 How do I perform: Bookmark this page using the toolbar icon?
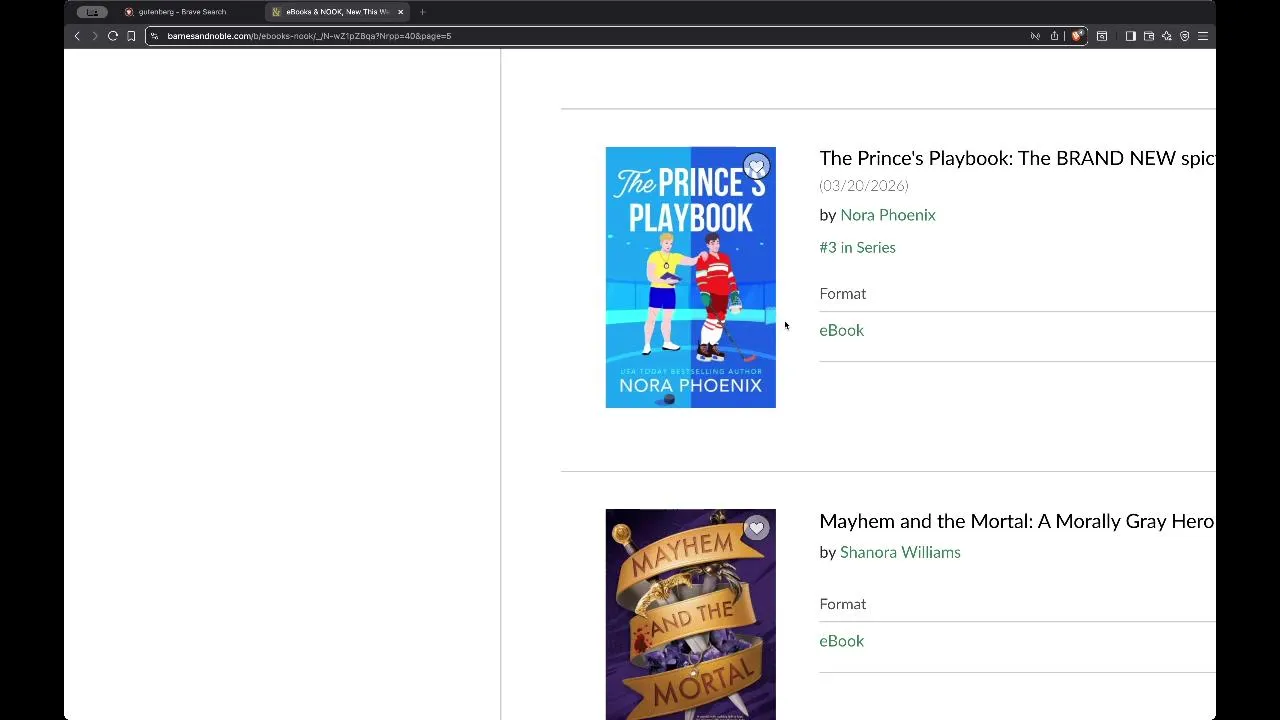[x=131, y=36]
